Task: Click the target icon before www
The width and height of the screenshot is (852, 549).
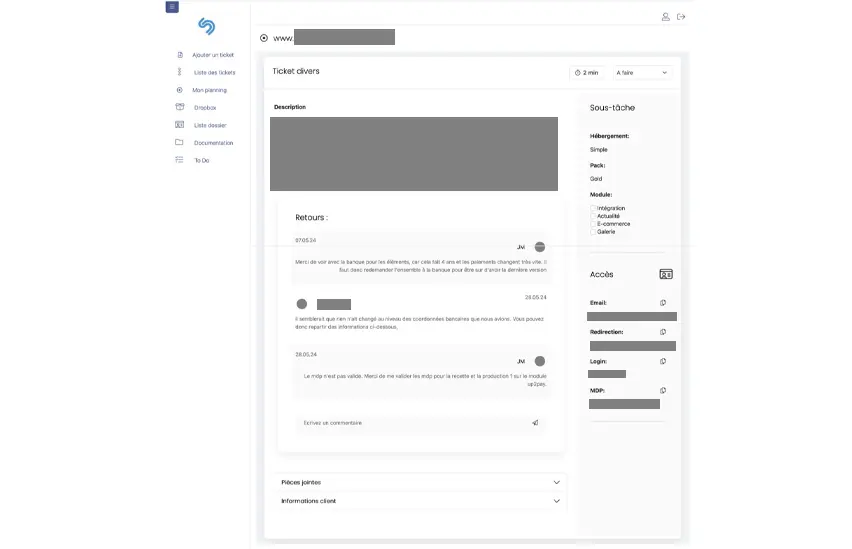Action: (x=264, y=38)
